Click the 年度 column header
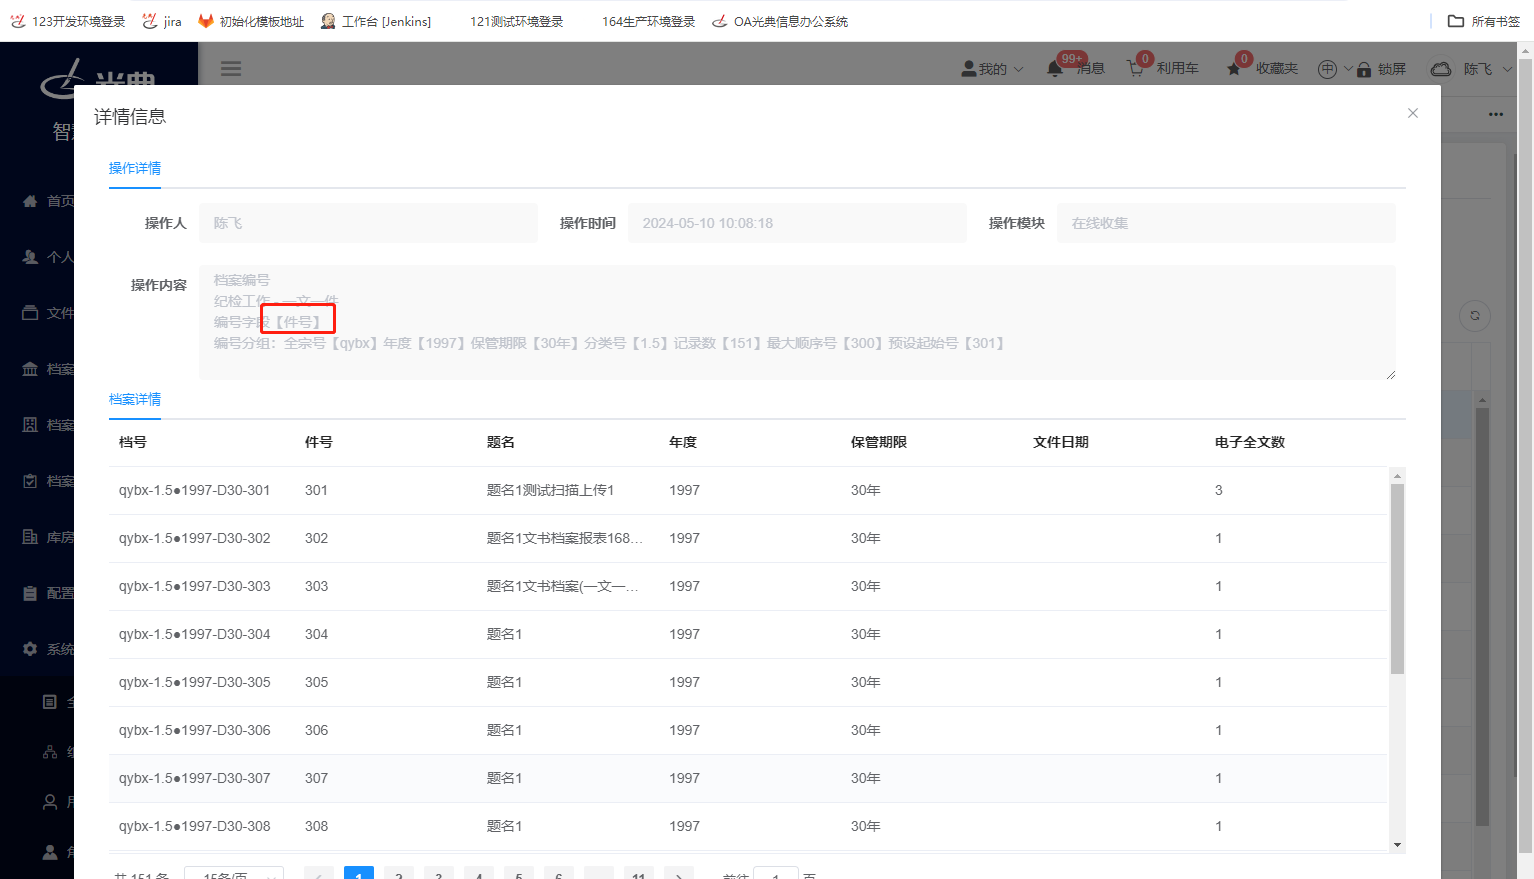The image size is (1534, 879). click(683, 442)
